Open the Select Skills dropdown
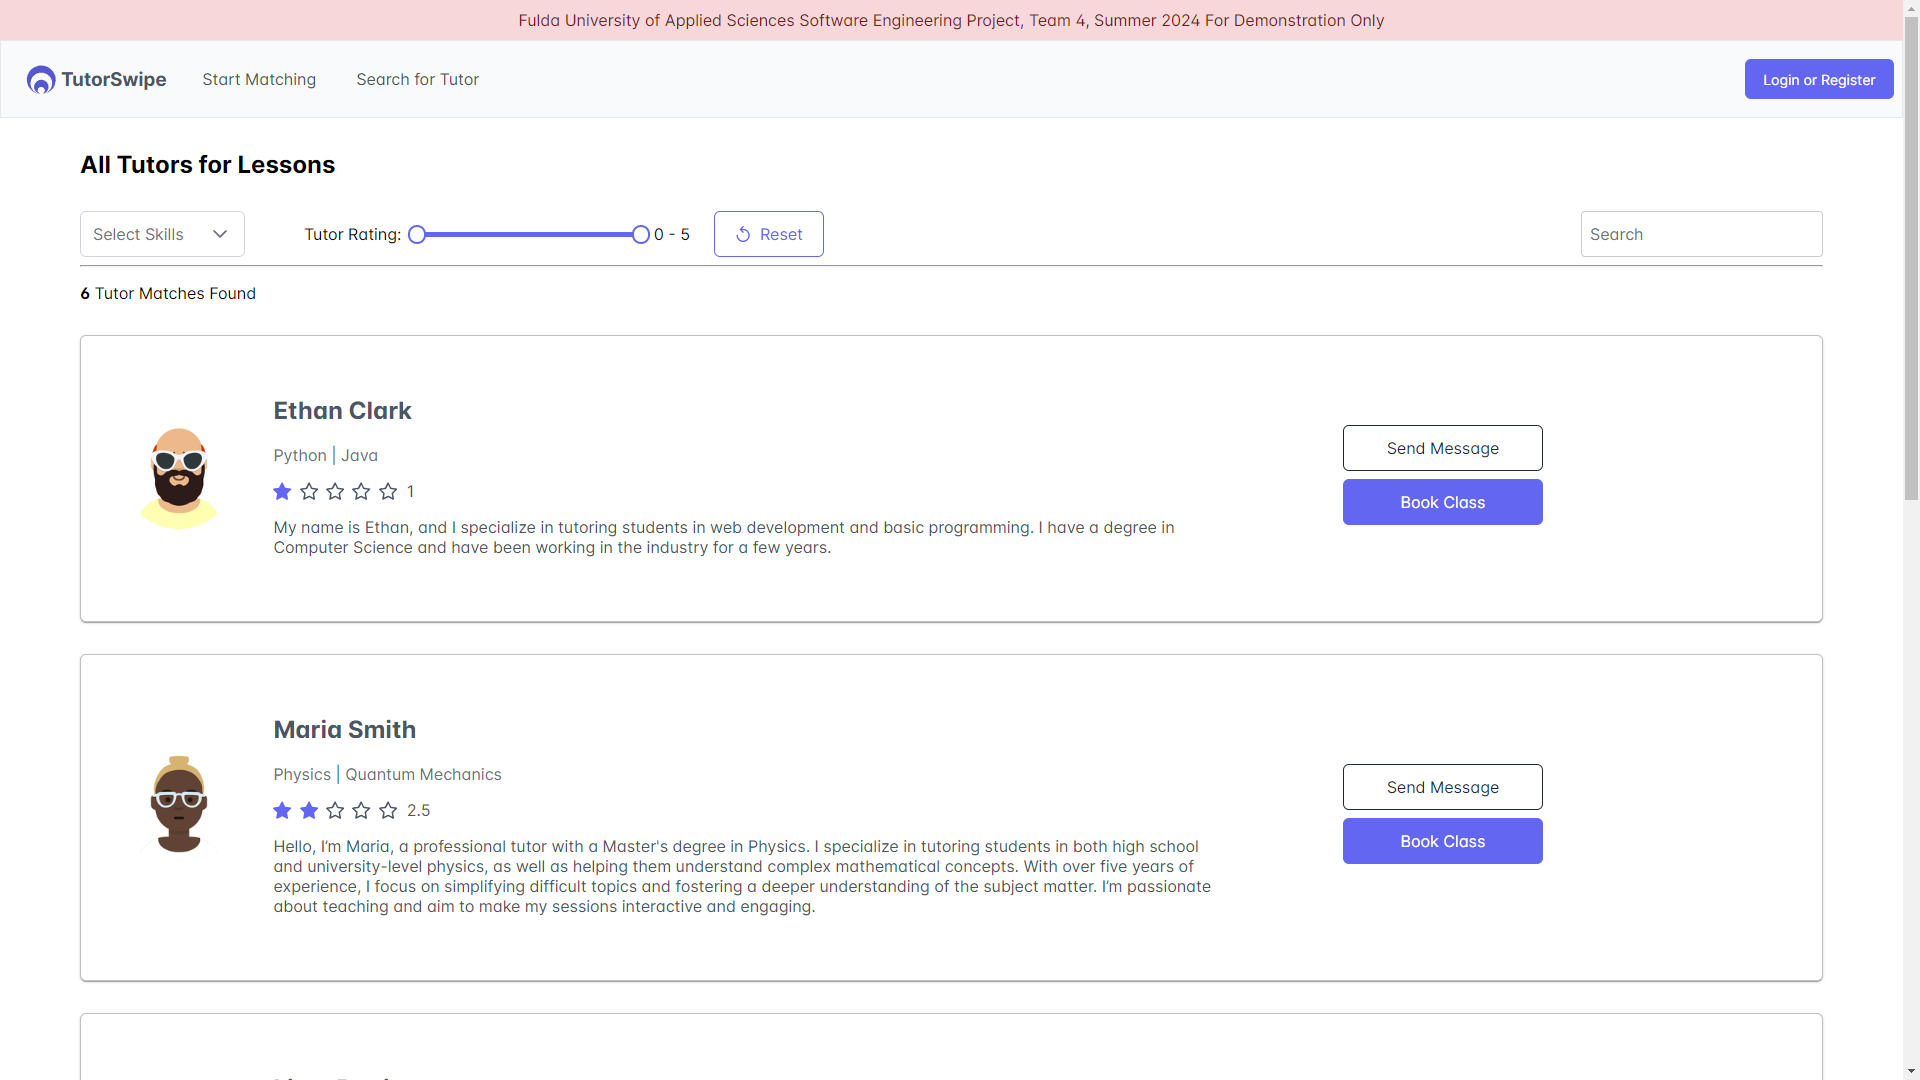Screen dimensions: 1920x1080 point(162,235)
